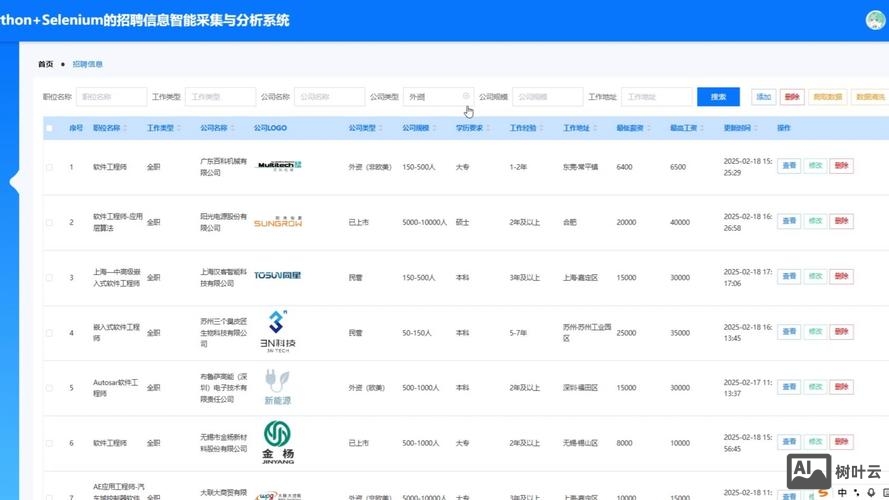This screenshot has height=500, width=889.
Task: Sort table by 更新时间 column sort icon
Action: click(756, 128)
